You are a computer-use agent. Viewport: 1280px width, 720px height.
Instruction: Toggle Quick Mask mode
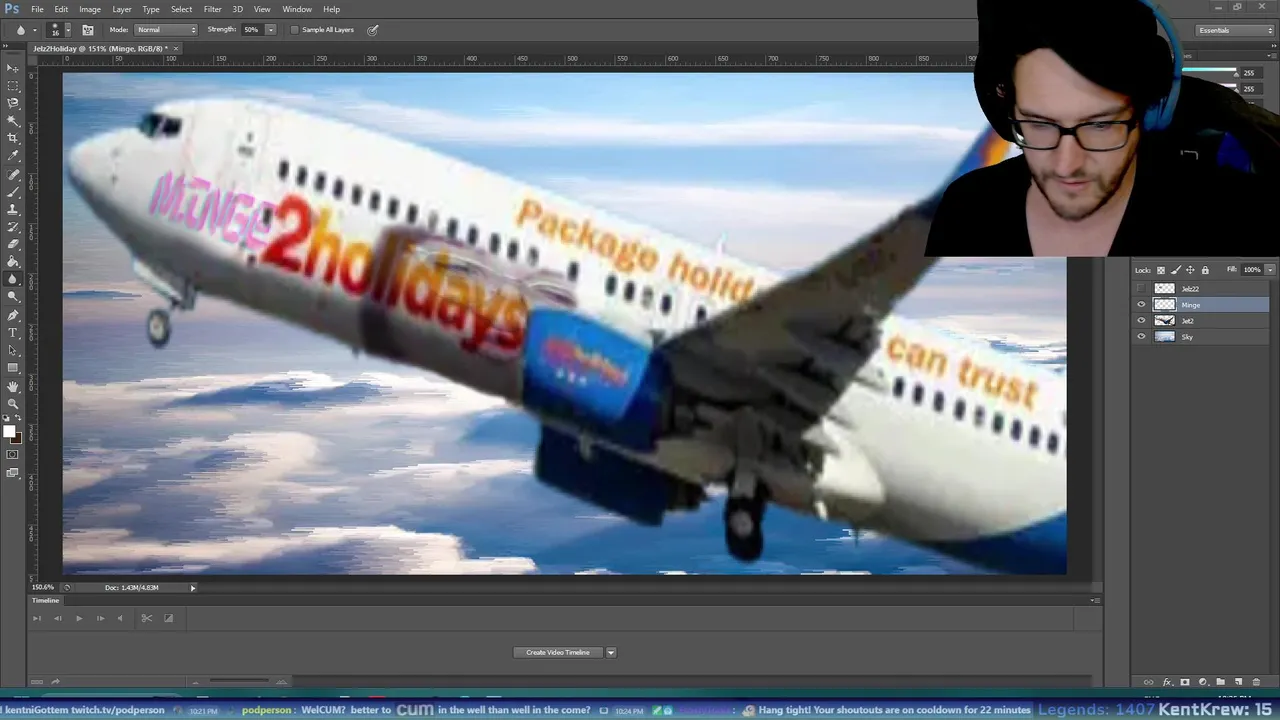coord(13,455)
